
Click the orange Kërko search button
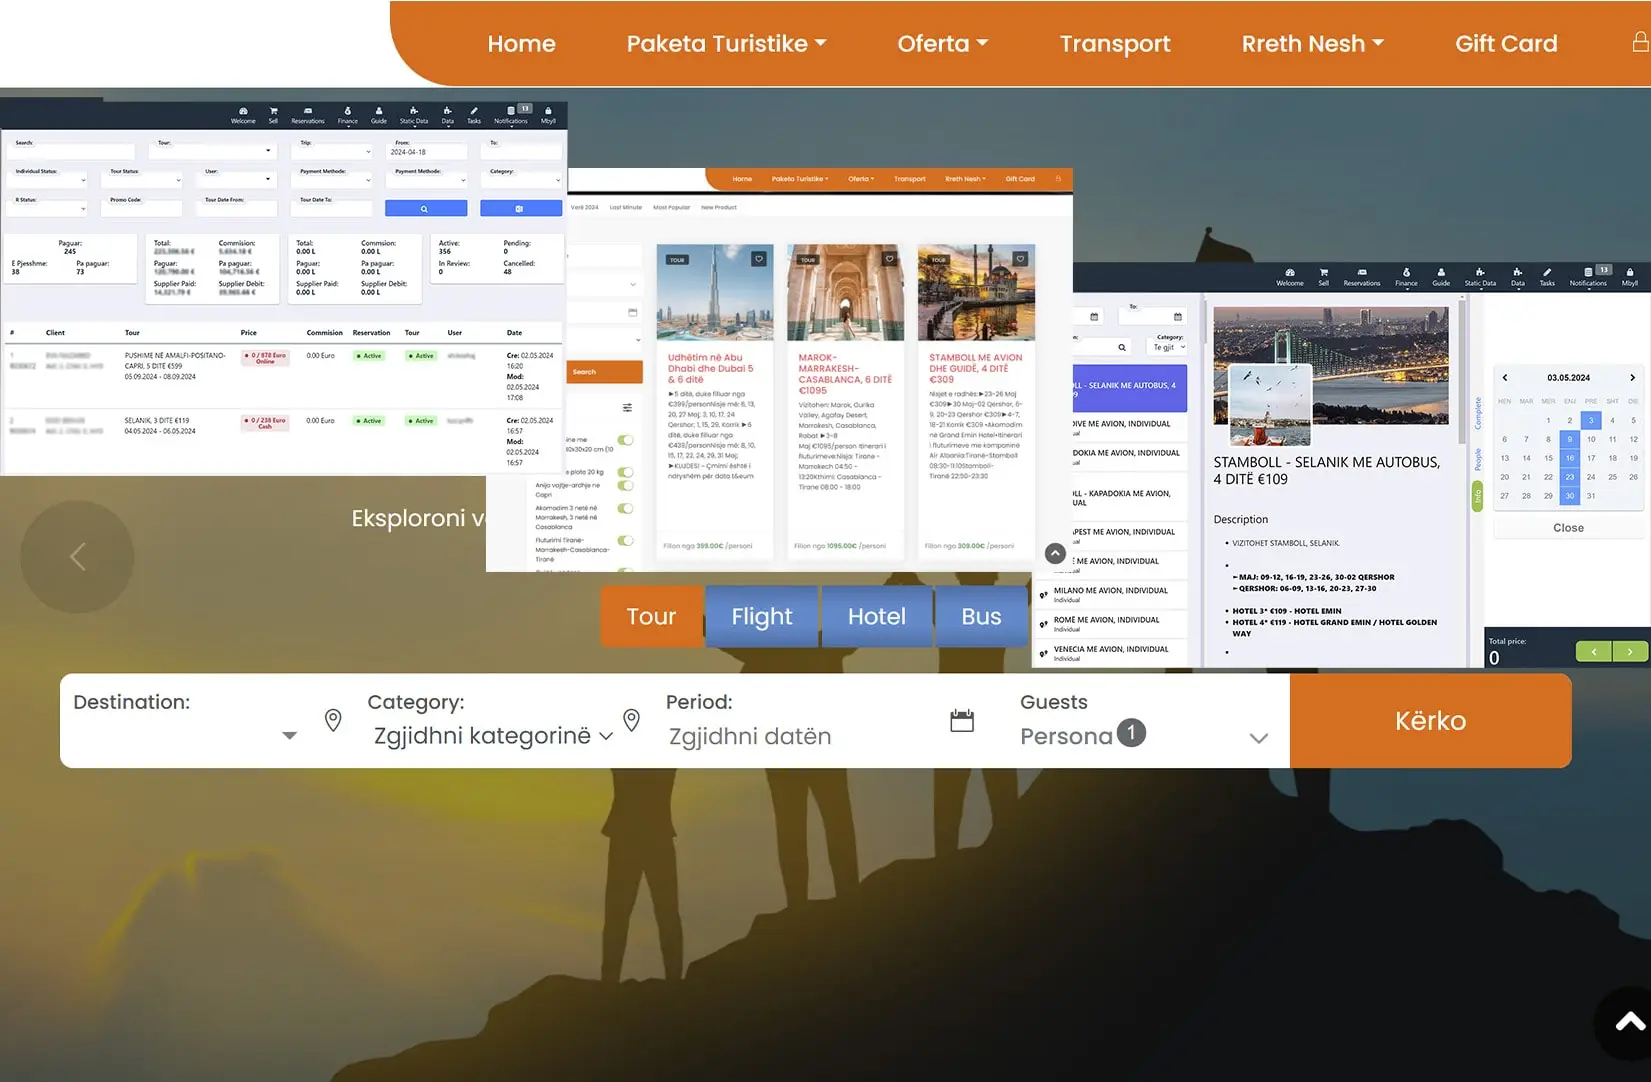coord(1430,721)
